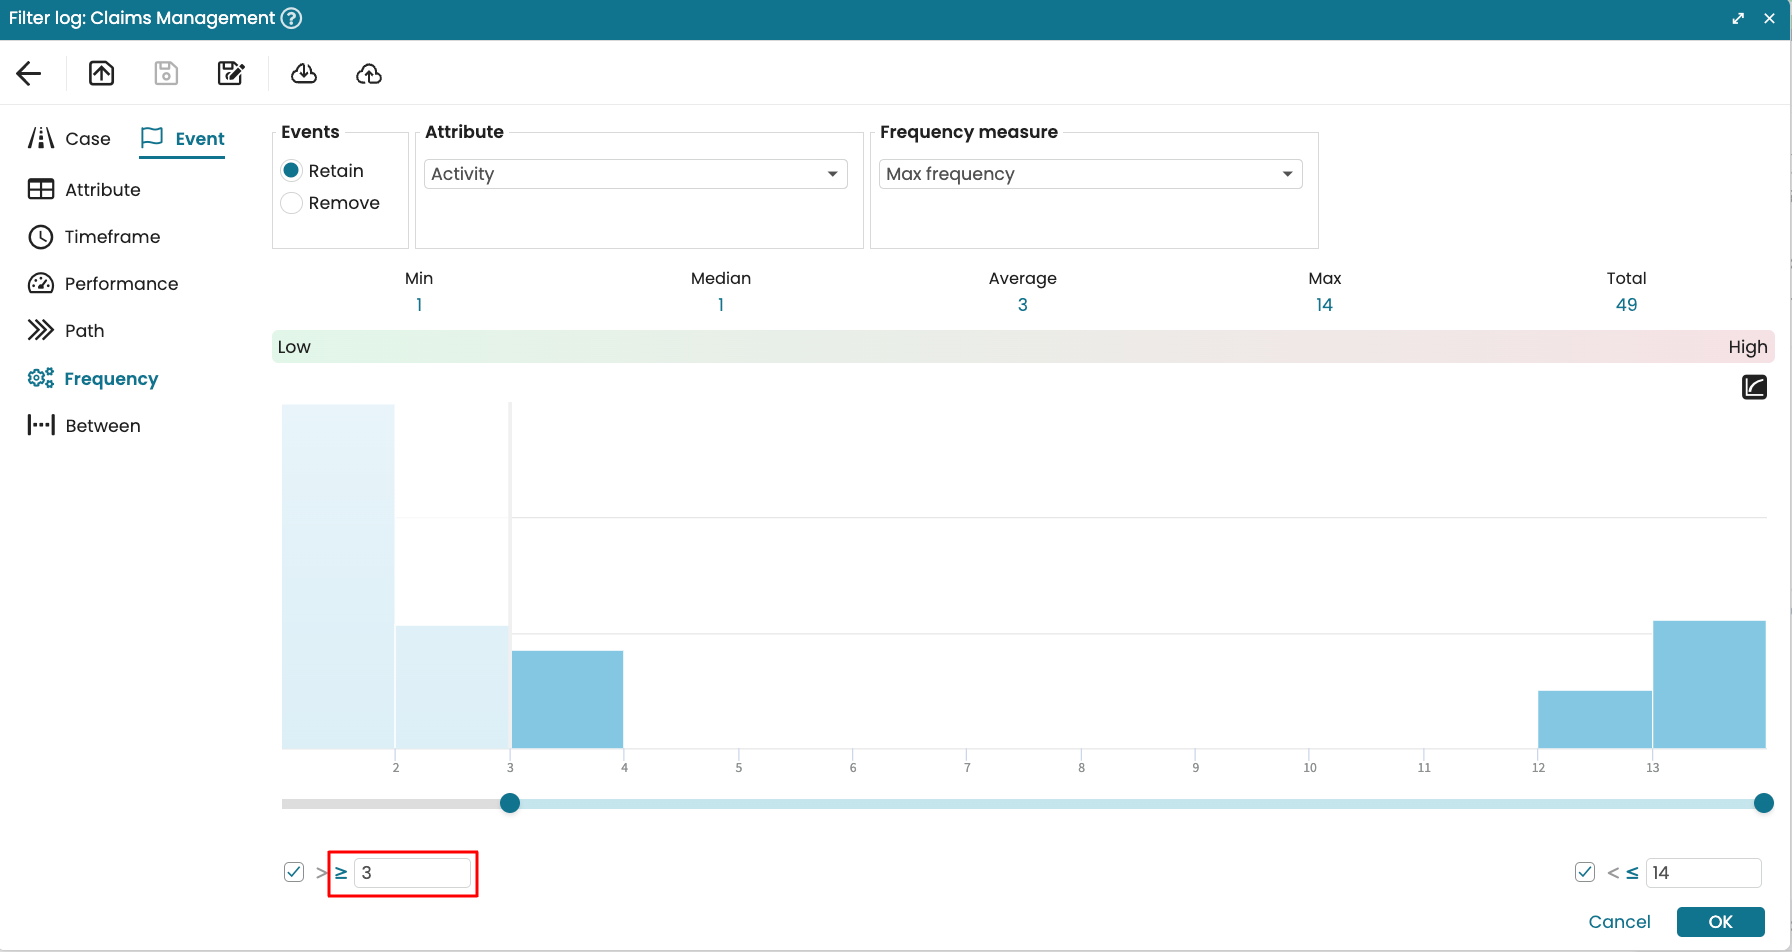Click the cloud upload icon
1792x952 pixels.
pyautogui.click(x=369, y=73)
